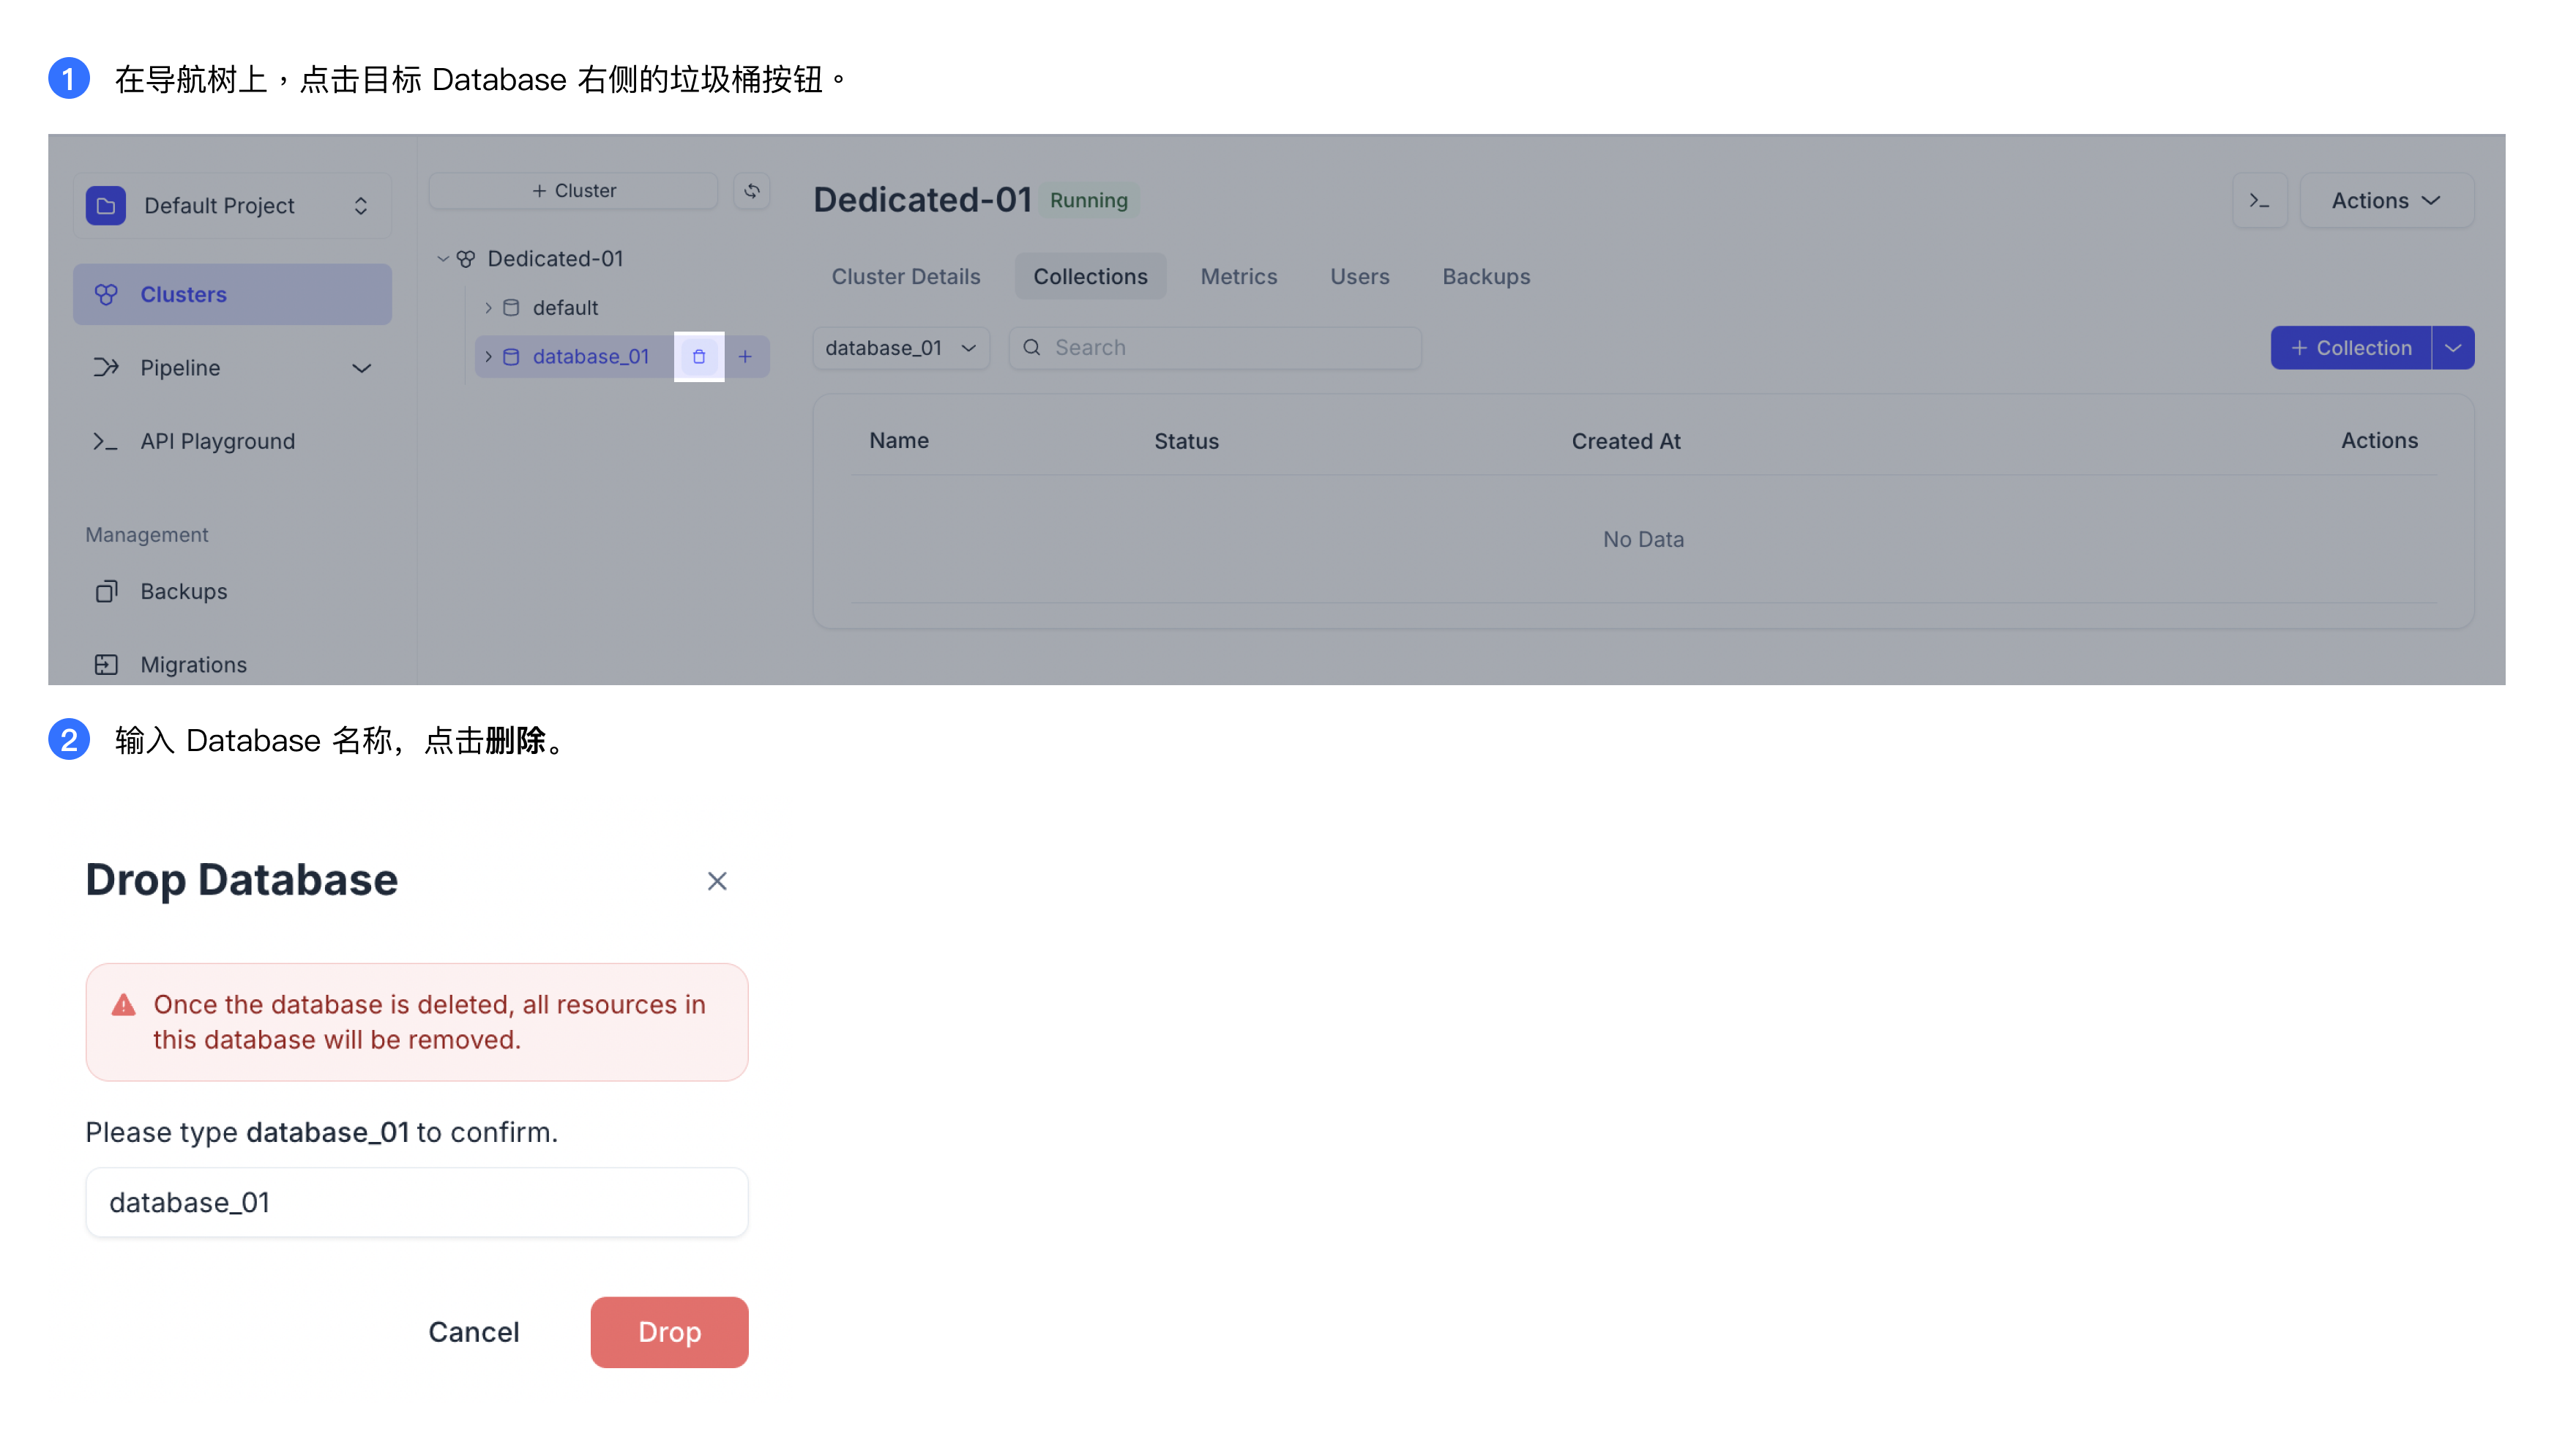Click the refresh icon near the Cluster button
The image size is (2554, 1456).
pyautogui.click(x=753, y=191)
